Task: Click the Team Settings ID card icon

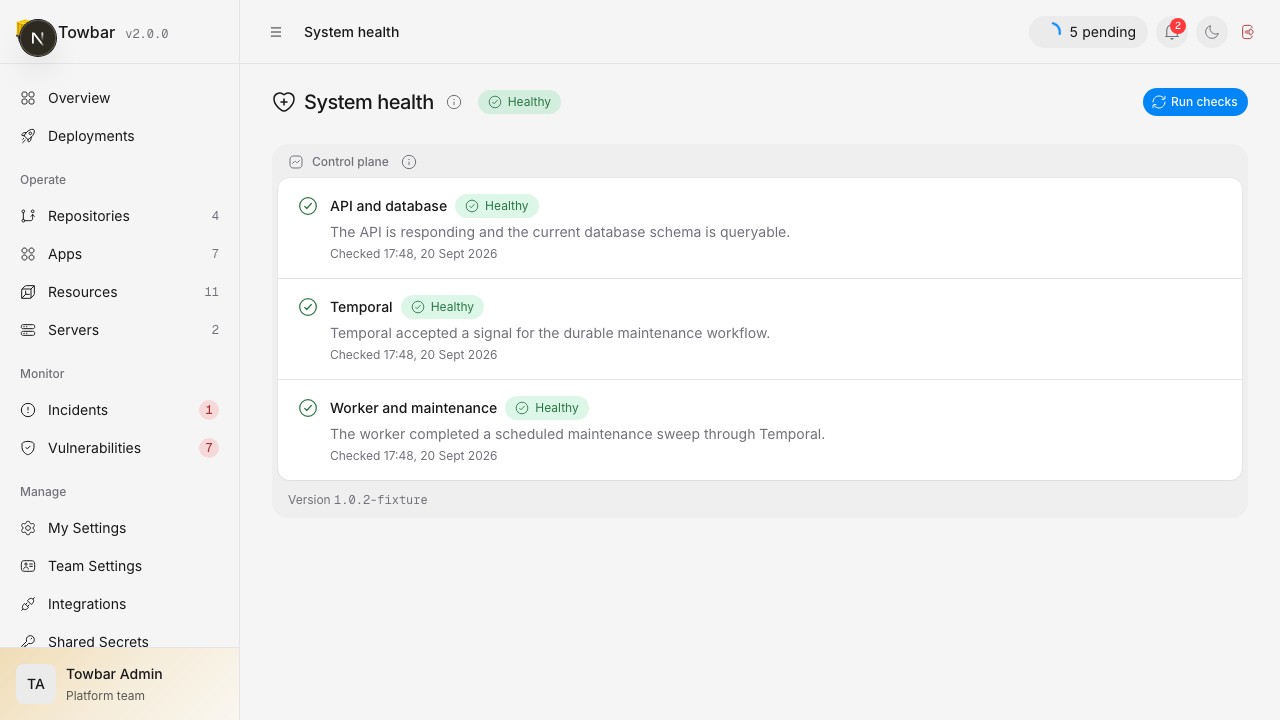Action: (x=28, y=566)
